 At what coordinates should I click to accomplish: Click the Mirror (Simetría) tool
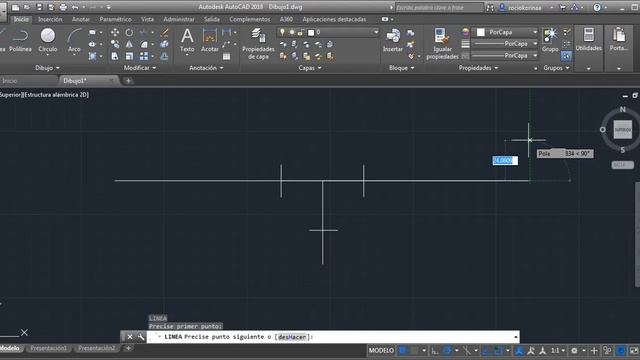pyautogui.click(x=129, y=44)
